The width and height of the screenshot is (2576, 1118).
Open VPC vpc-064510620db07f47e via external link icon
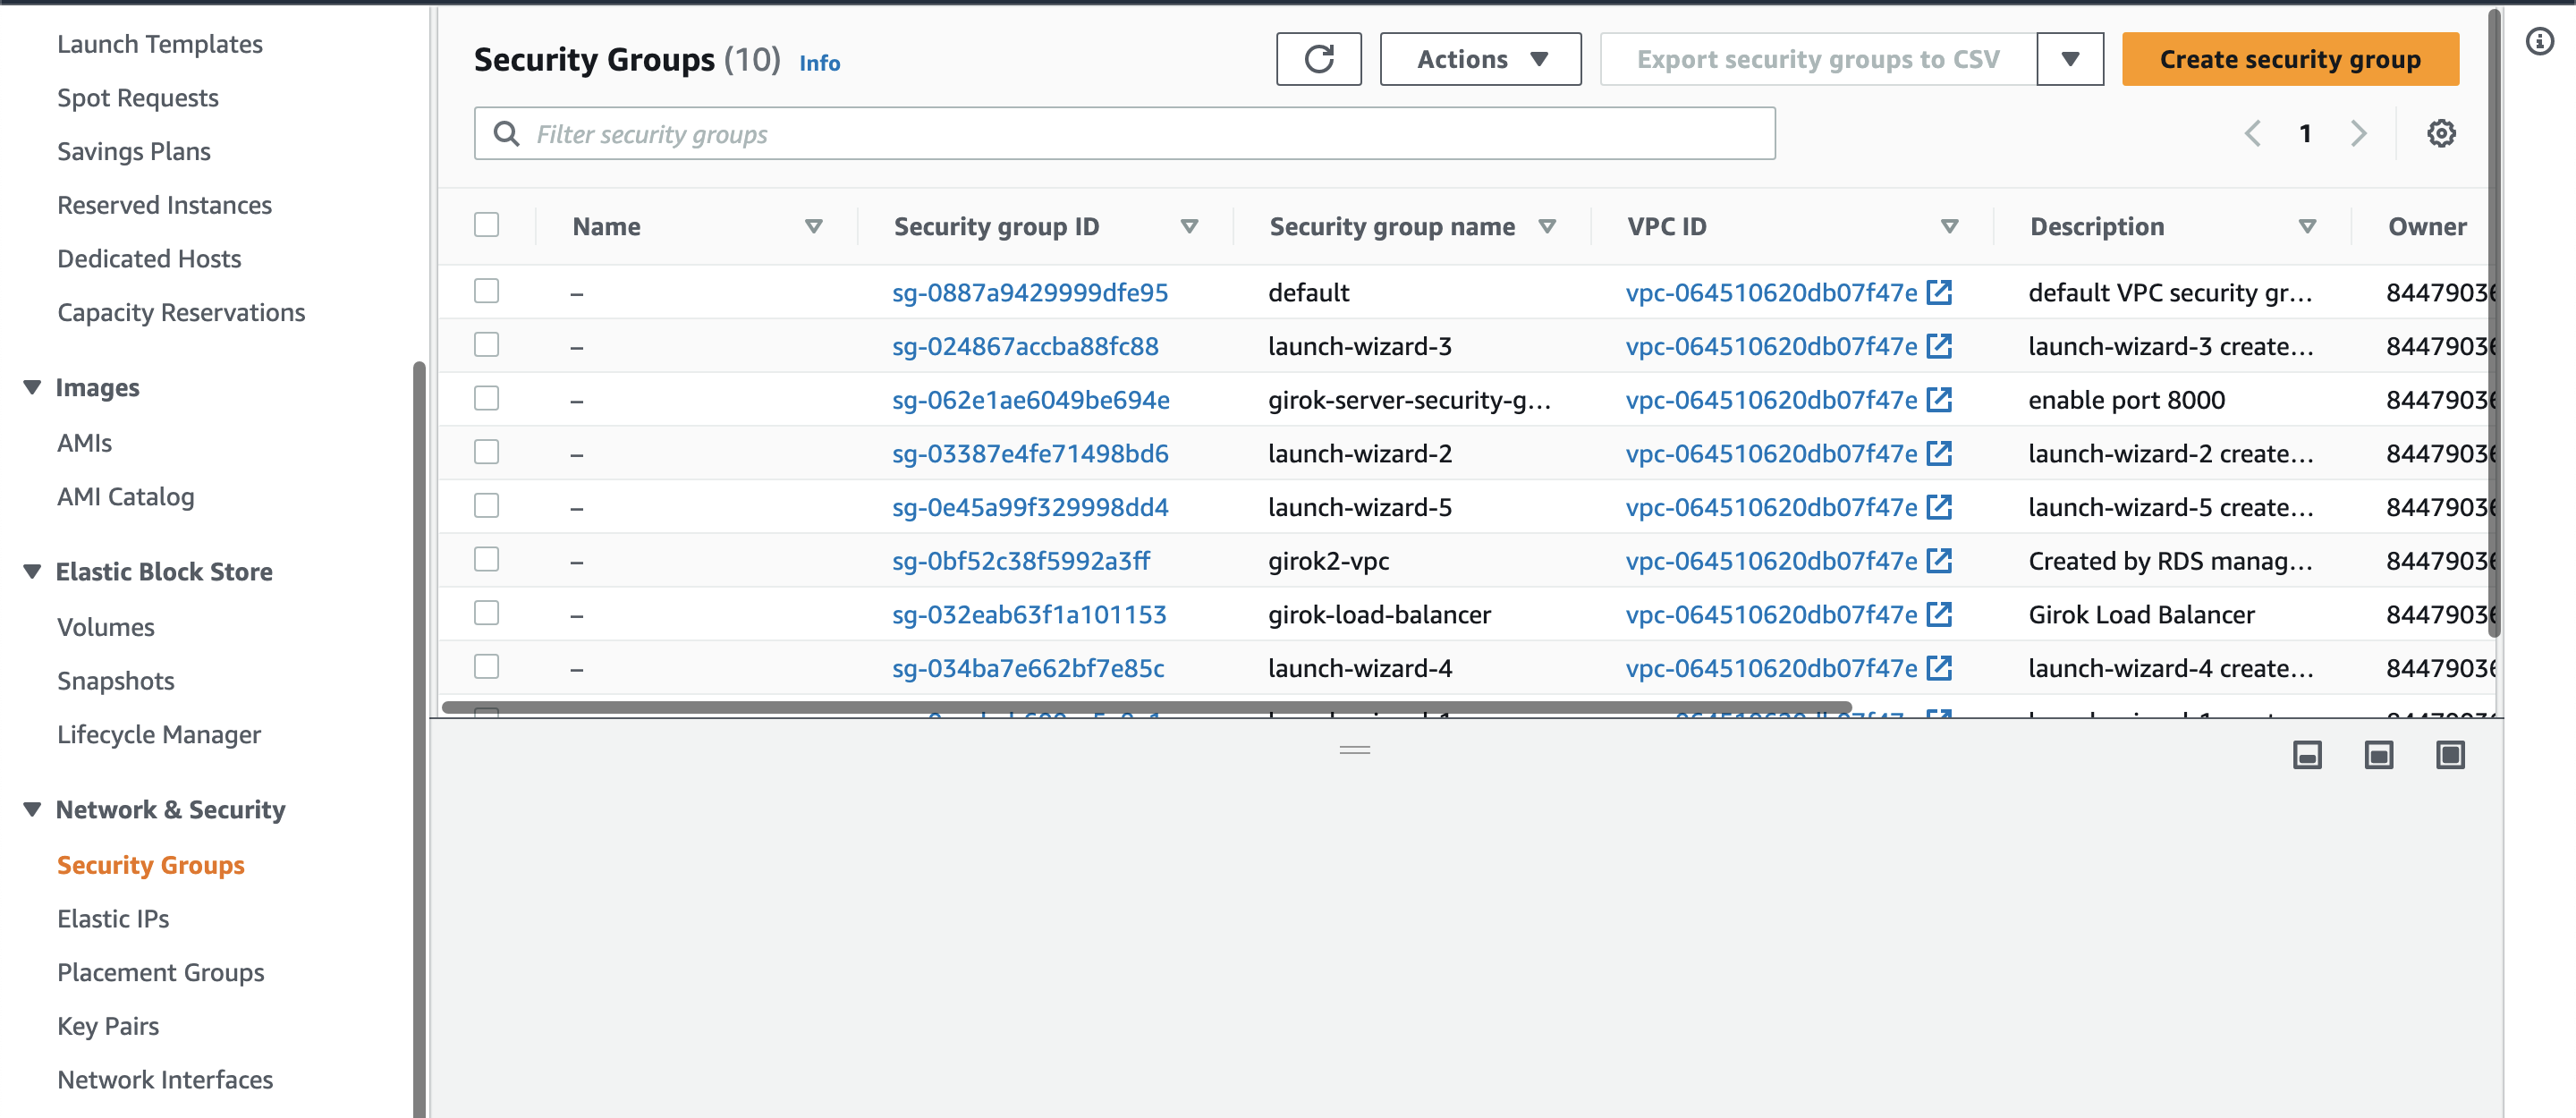(x=1938, y=292)
